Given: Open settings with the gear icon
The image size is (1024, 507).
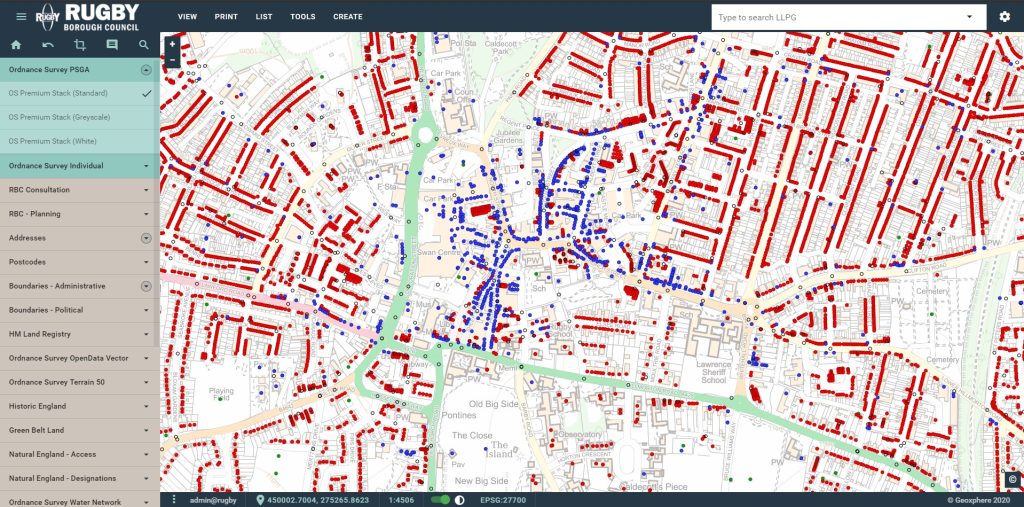Looking at the screenshot, I should [1004, 16].
